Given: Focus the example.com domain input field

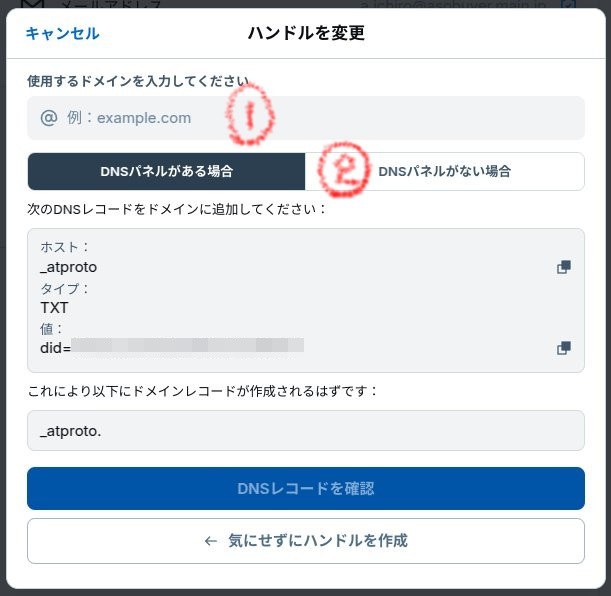Looking at the screenshot, I should click(306, 118).
